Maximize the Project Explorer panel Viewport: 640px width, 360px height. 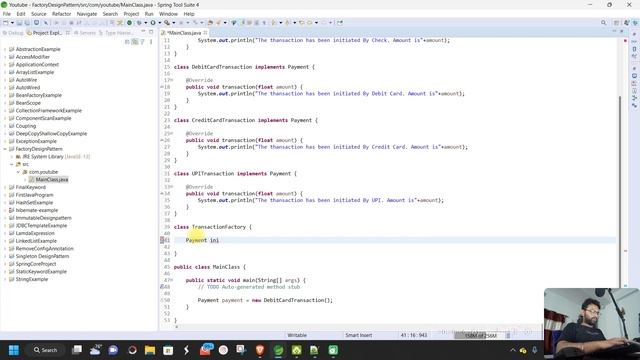tap(151, 32)
